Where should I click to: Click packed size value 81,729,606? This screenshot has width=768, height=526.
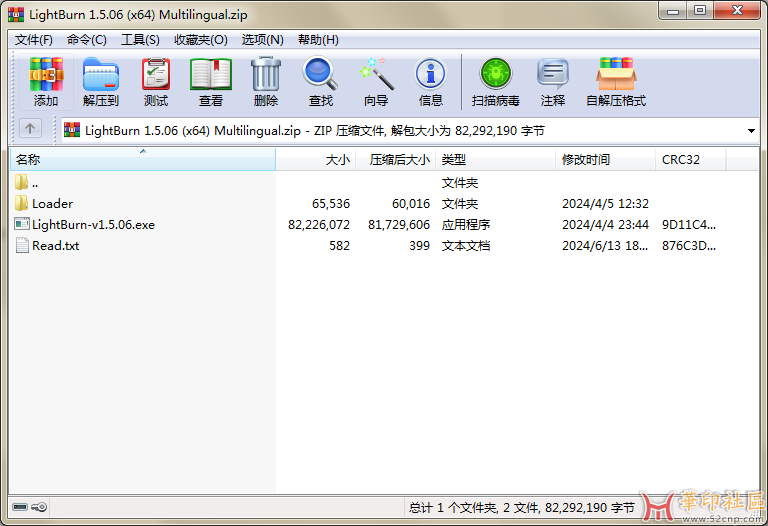coord(399,225)
